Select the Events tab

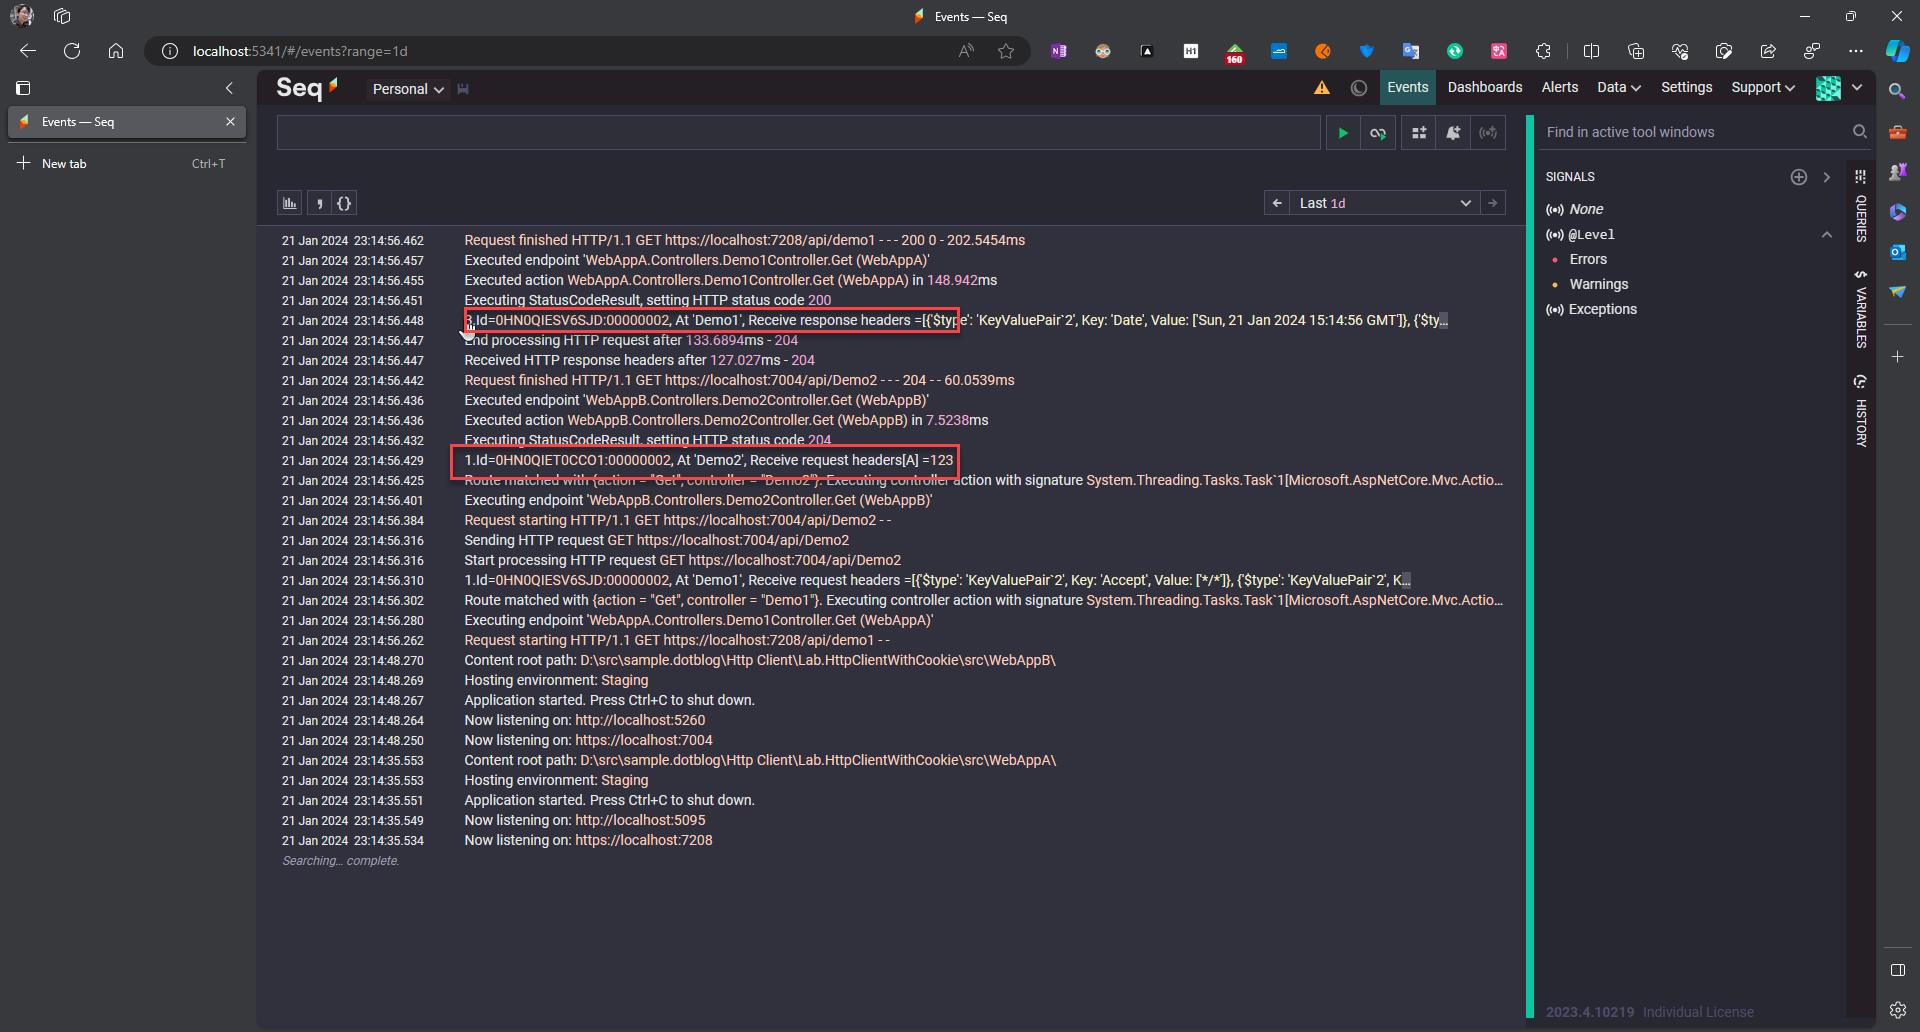click(1407, 88)
